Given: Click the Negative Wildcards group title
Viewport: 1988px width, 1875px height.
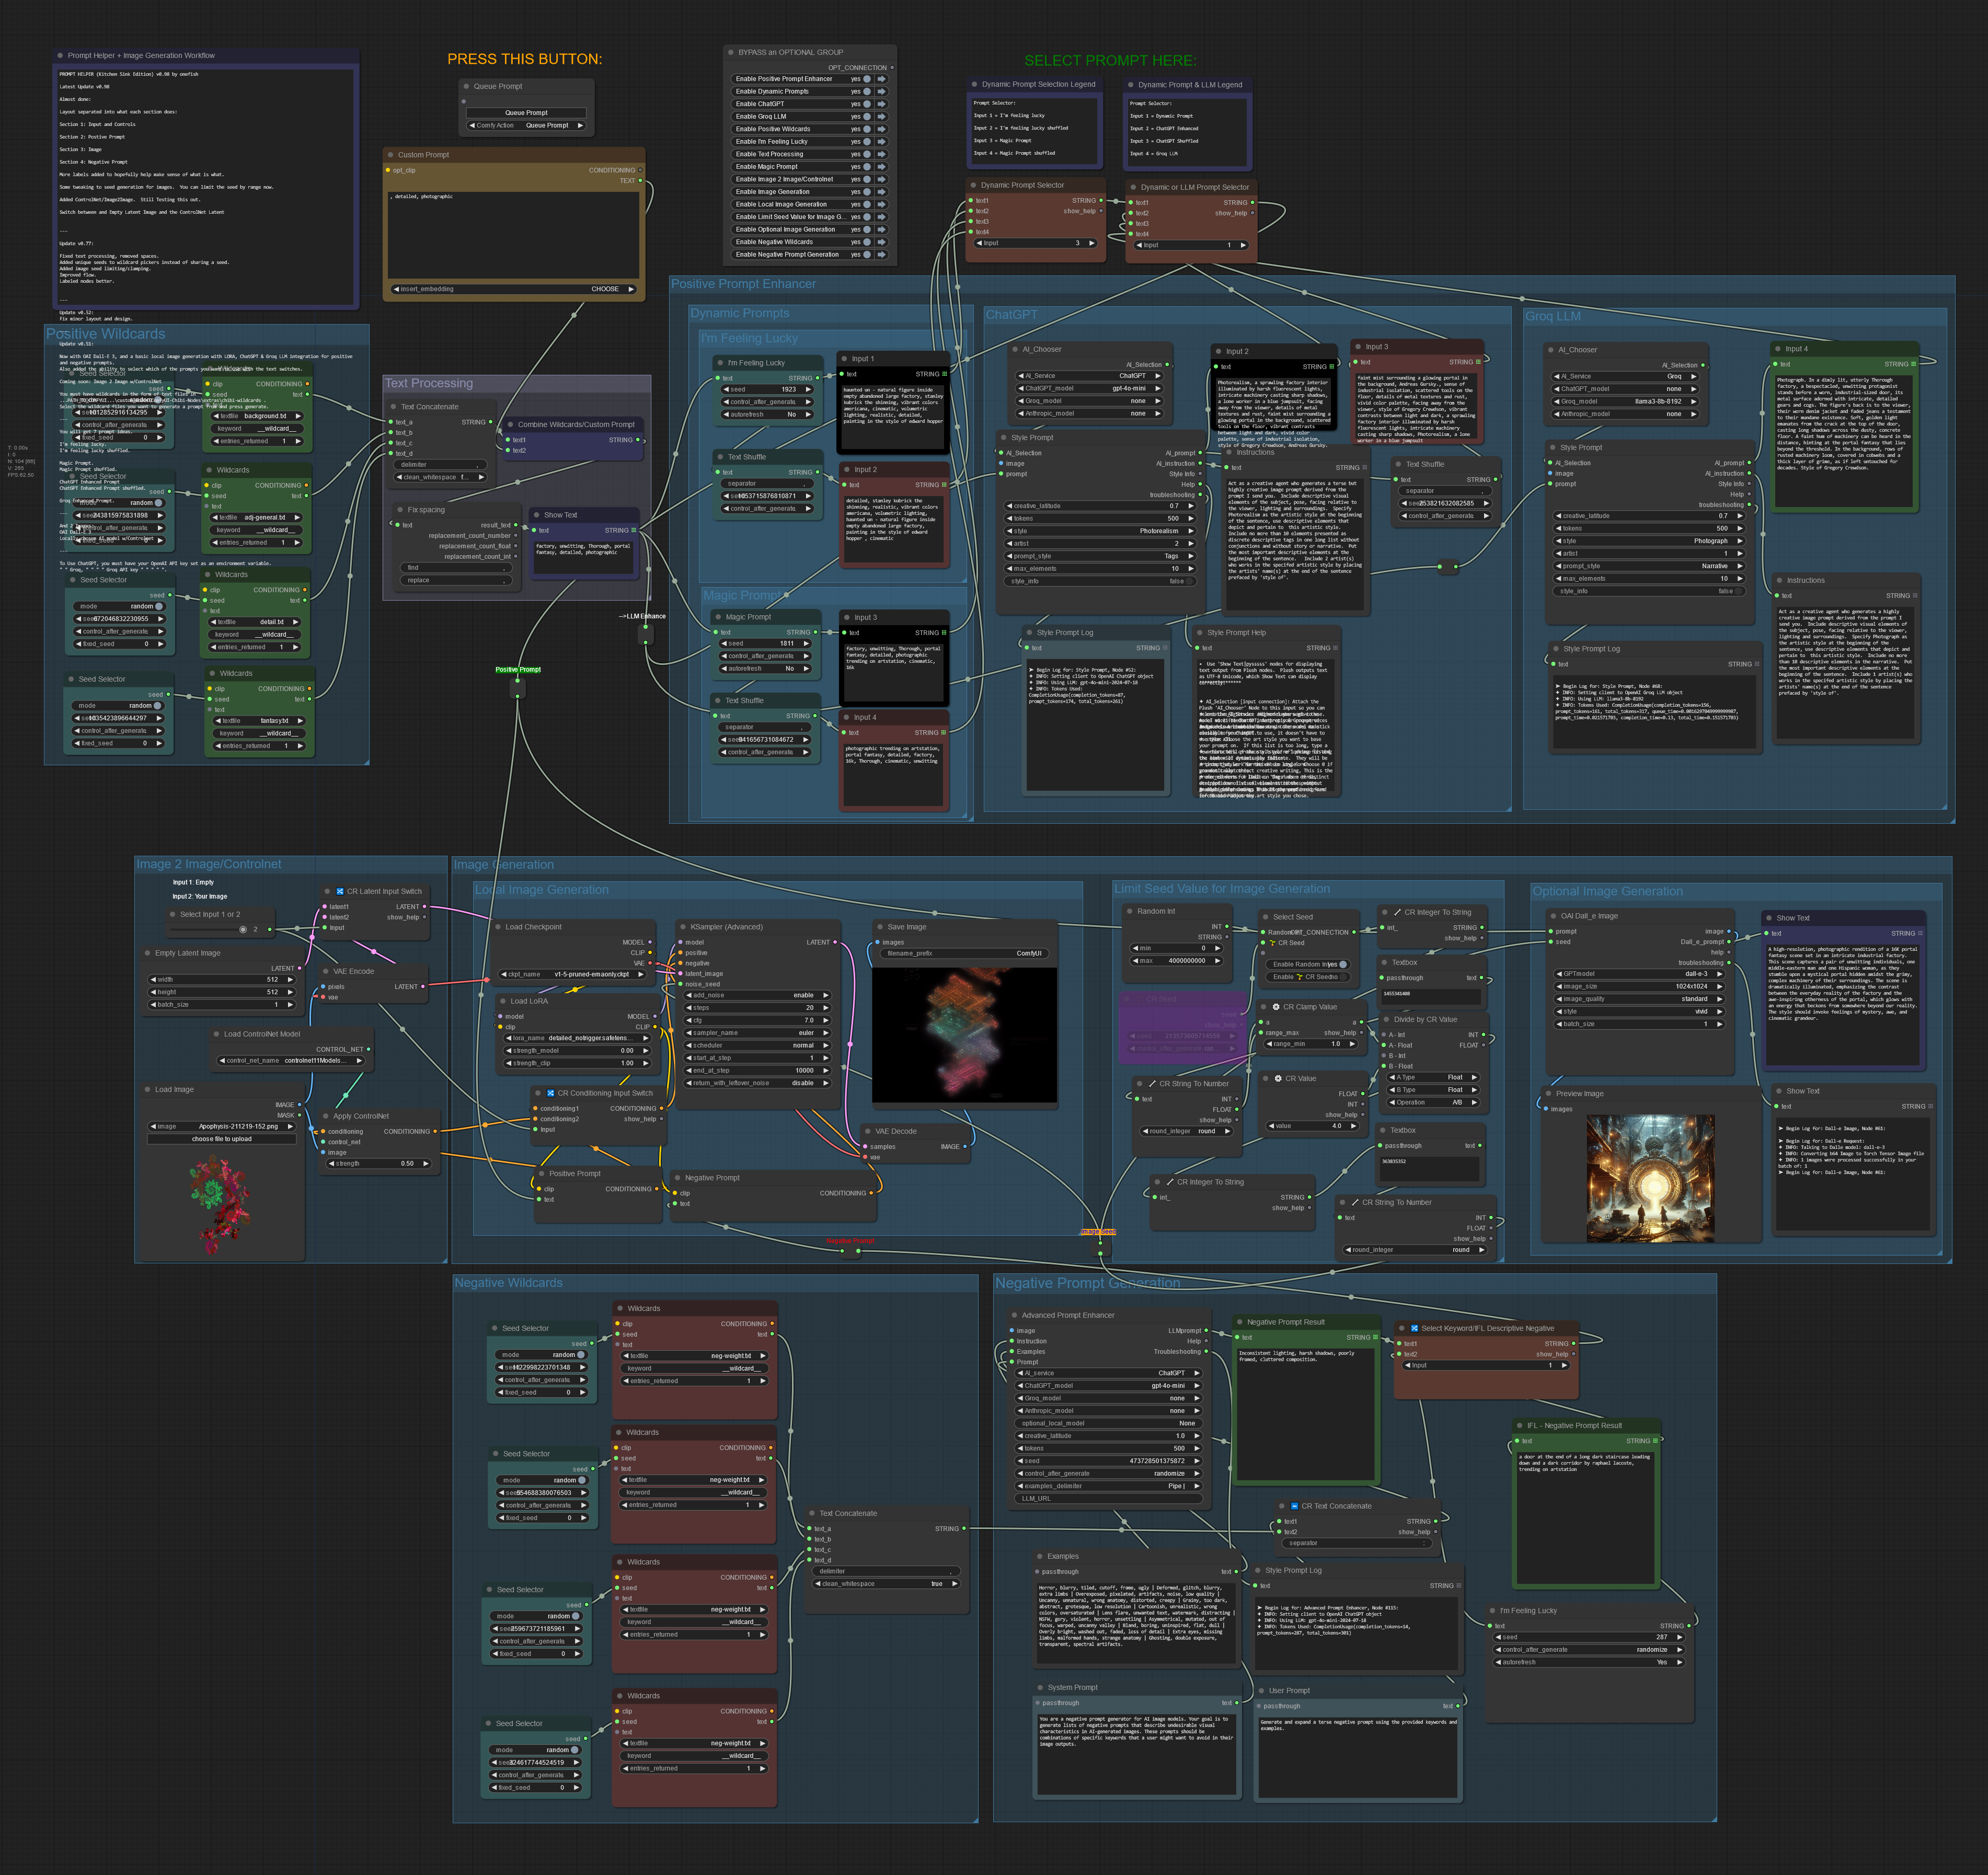Looking at the screenshot, I should [x=508, y=1282].
